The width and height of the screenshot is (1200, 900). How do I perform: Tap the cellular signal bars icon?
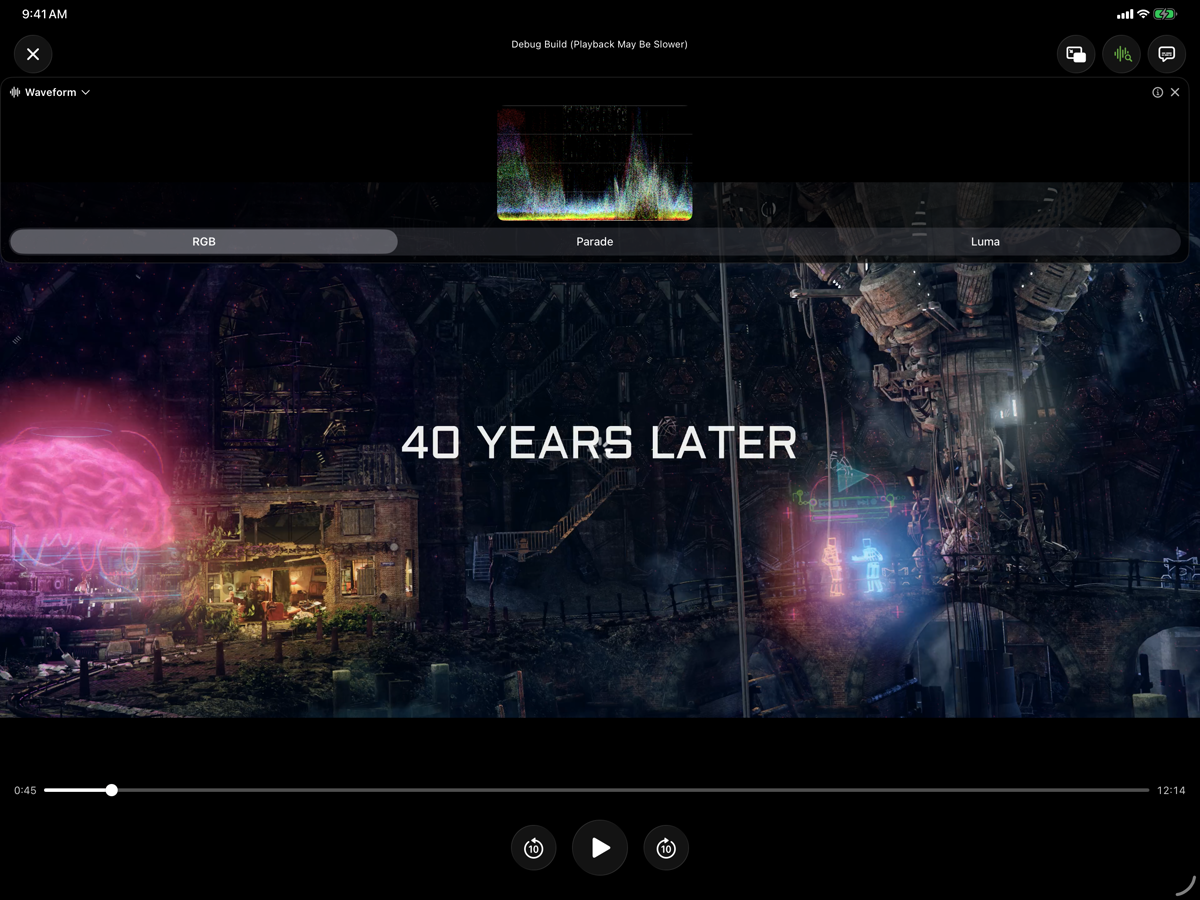click(x=1124, y=14)
